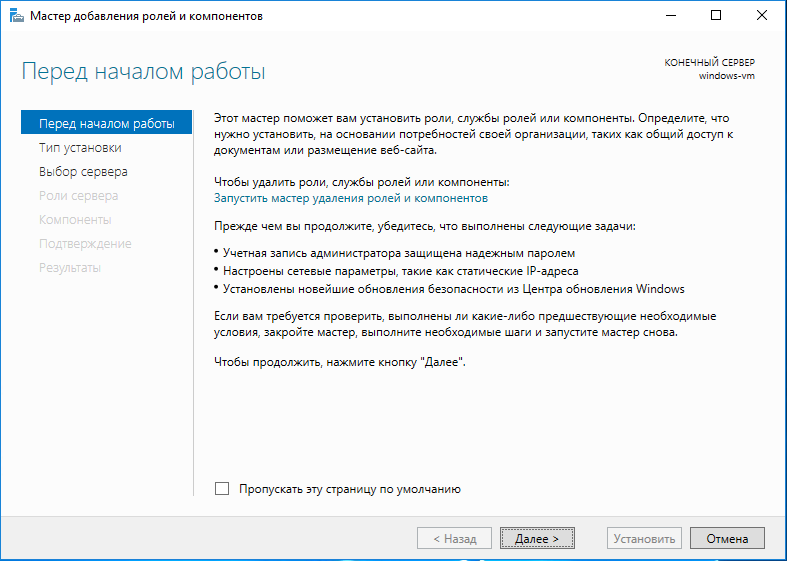The image size is (787, 561).
Task: Click the 'Далее >' button
Action: pos(537,538)
